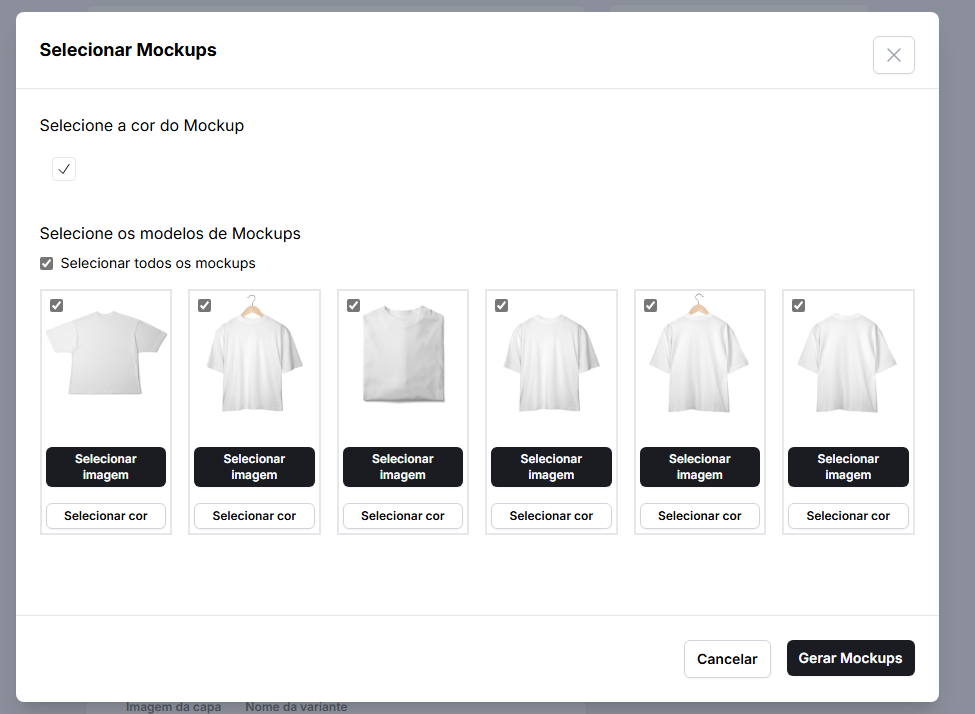Select the white mockup color swatch
The height and width of the screenshot is (714, 975).
64,169
